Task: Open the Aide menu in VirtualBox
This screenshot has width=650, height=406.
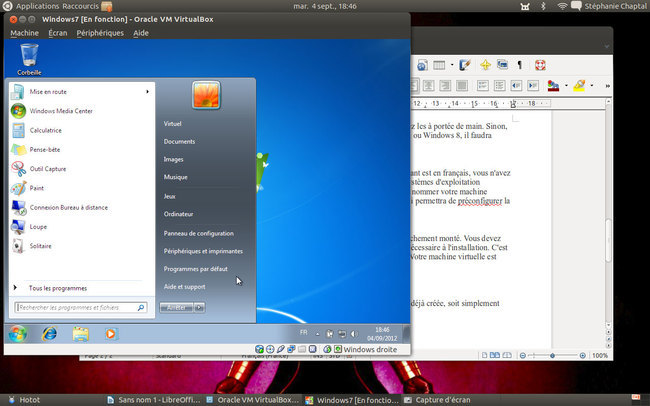Action: click(141, 33)
